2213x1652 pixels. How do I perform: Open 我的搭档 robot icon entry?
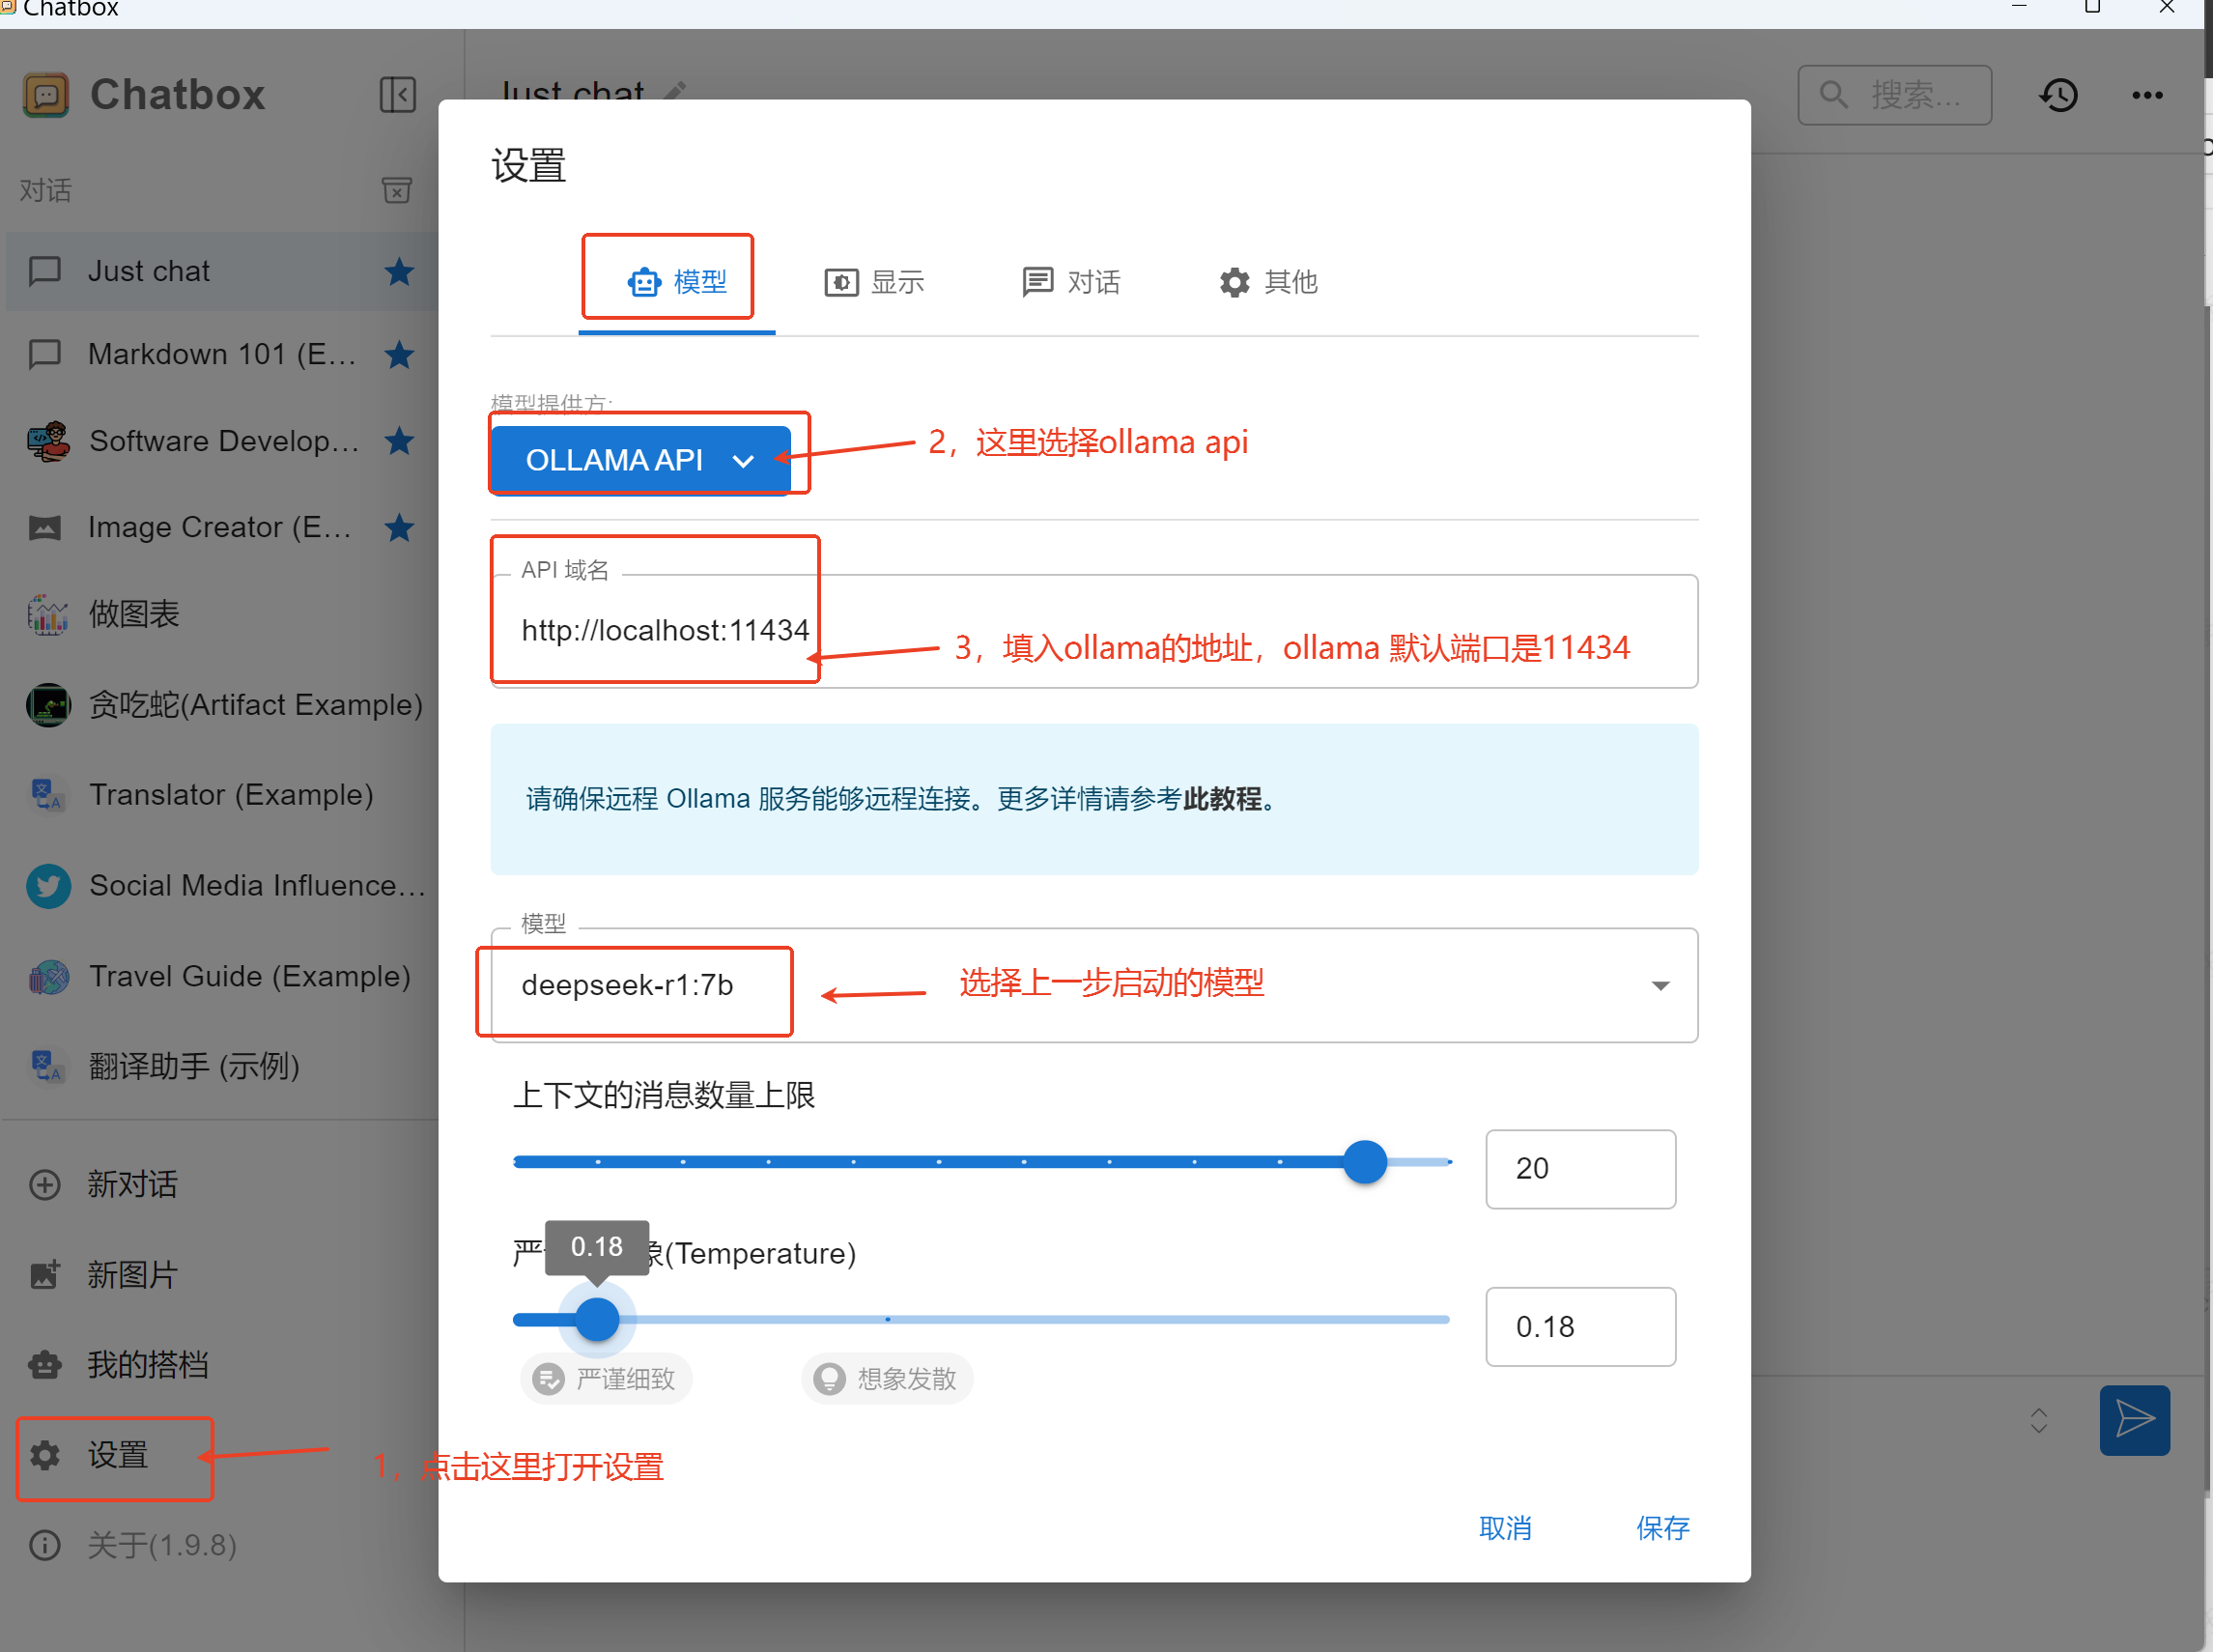pos(45,1364)
